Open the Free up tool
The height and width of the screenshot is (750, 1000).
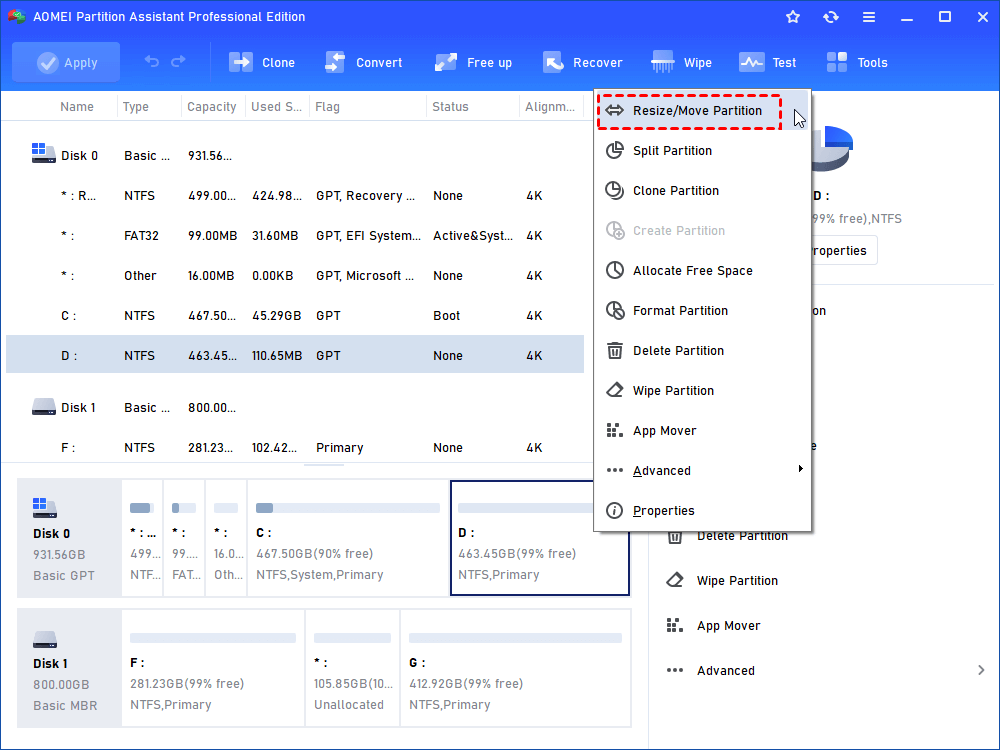point(473,62)
